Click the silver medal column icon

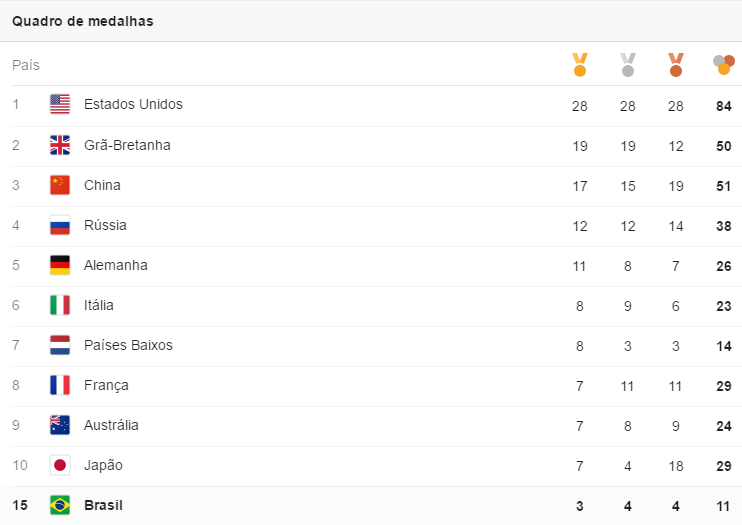tap(628, 65)
